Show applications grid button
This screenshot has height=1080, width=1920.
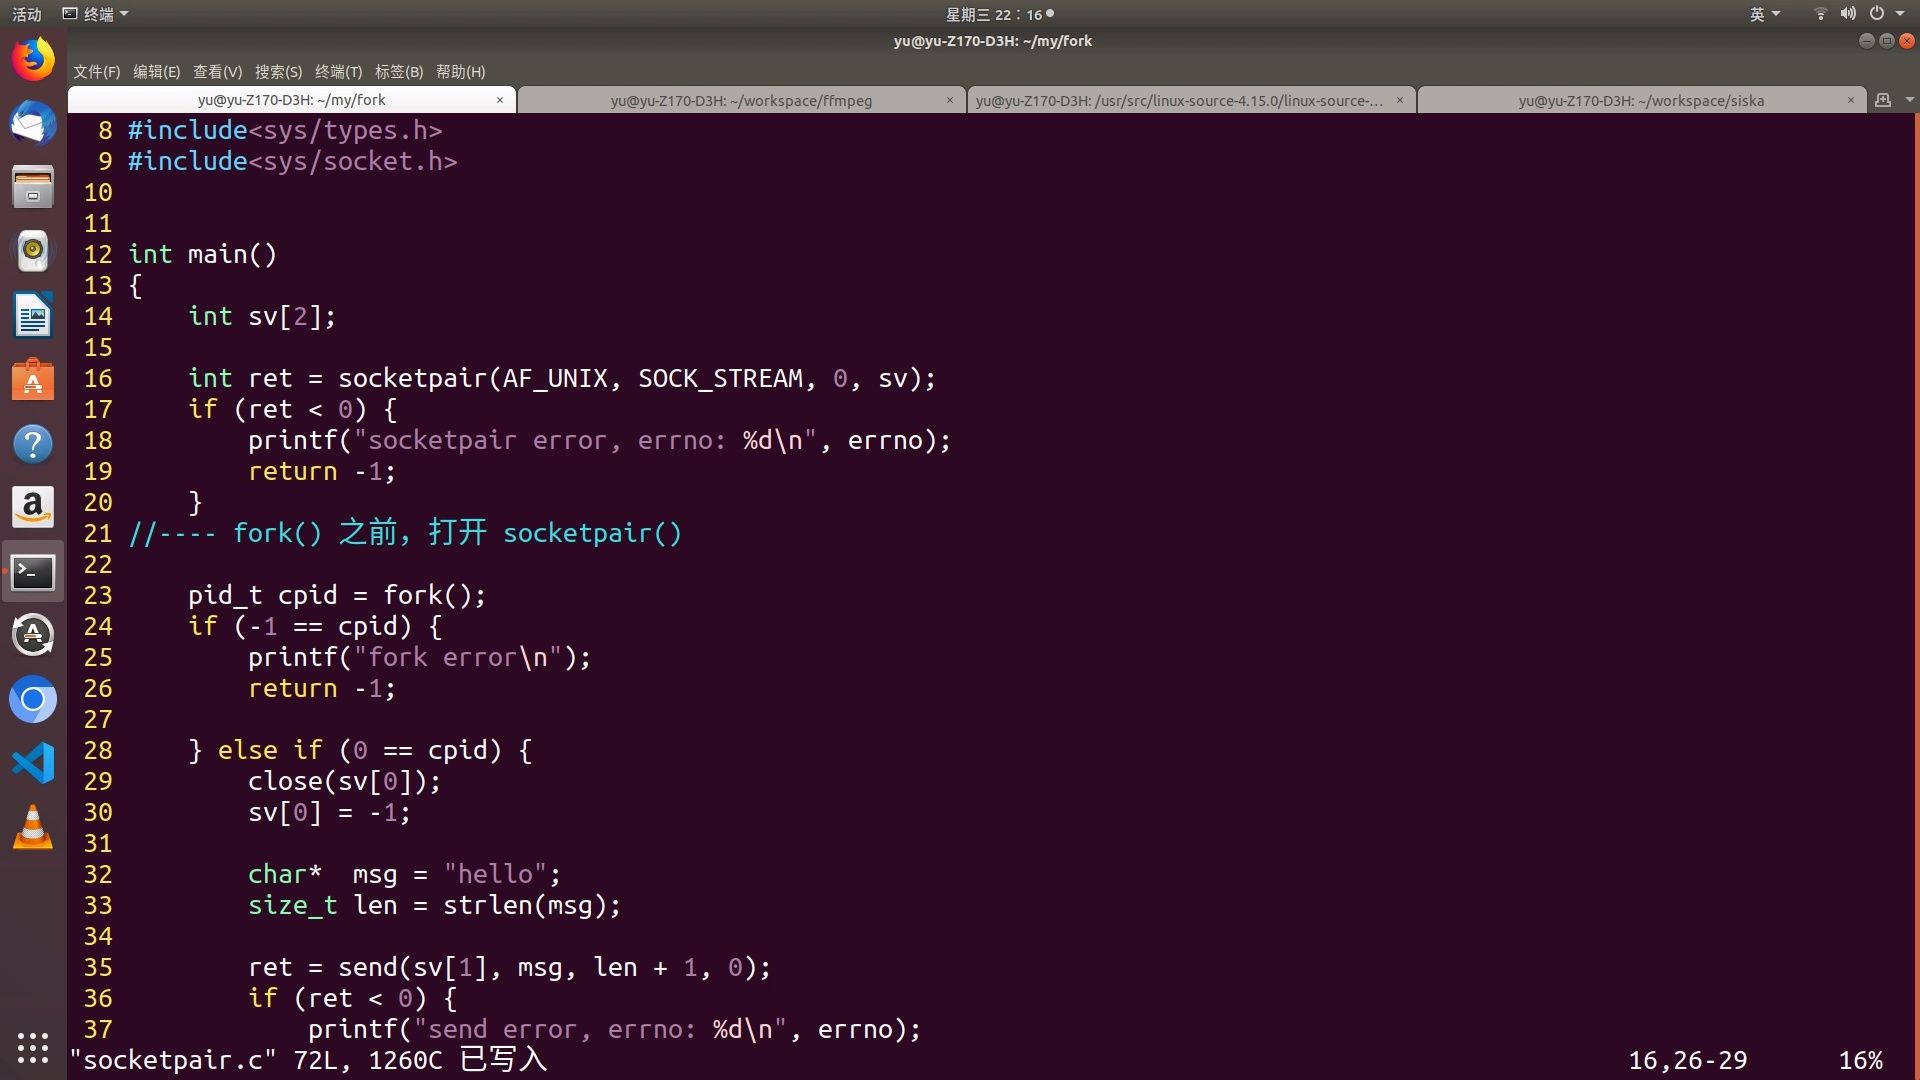33,1047
